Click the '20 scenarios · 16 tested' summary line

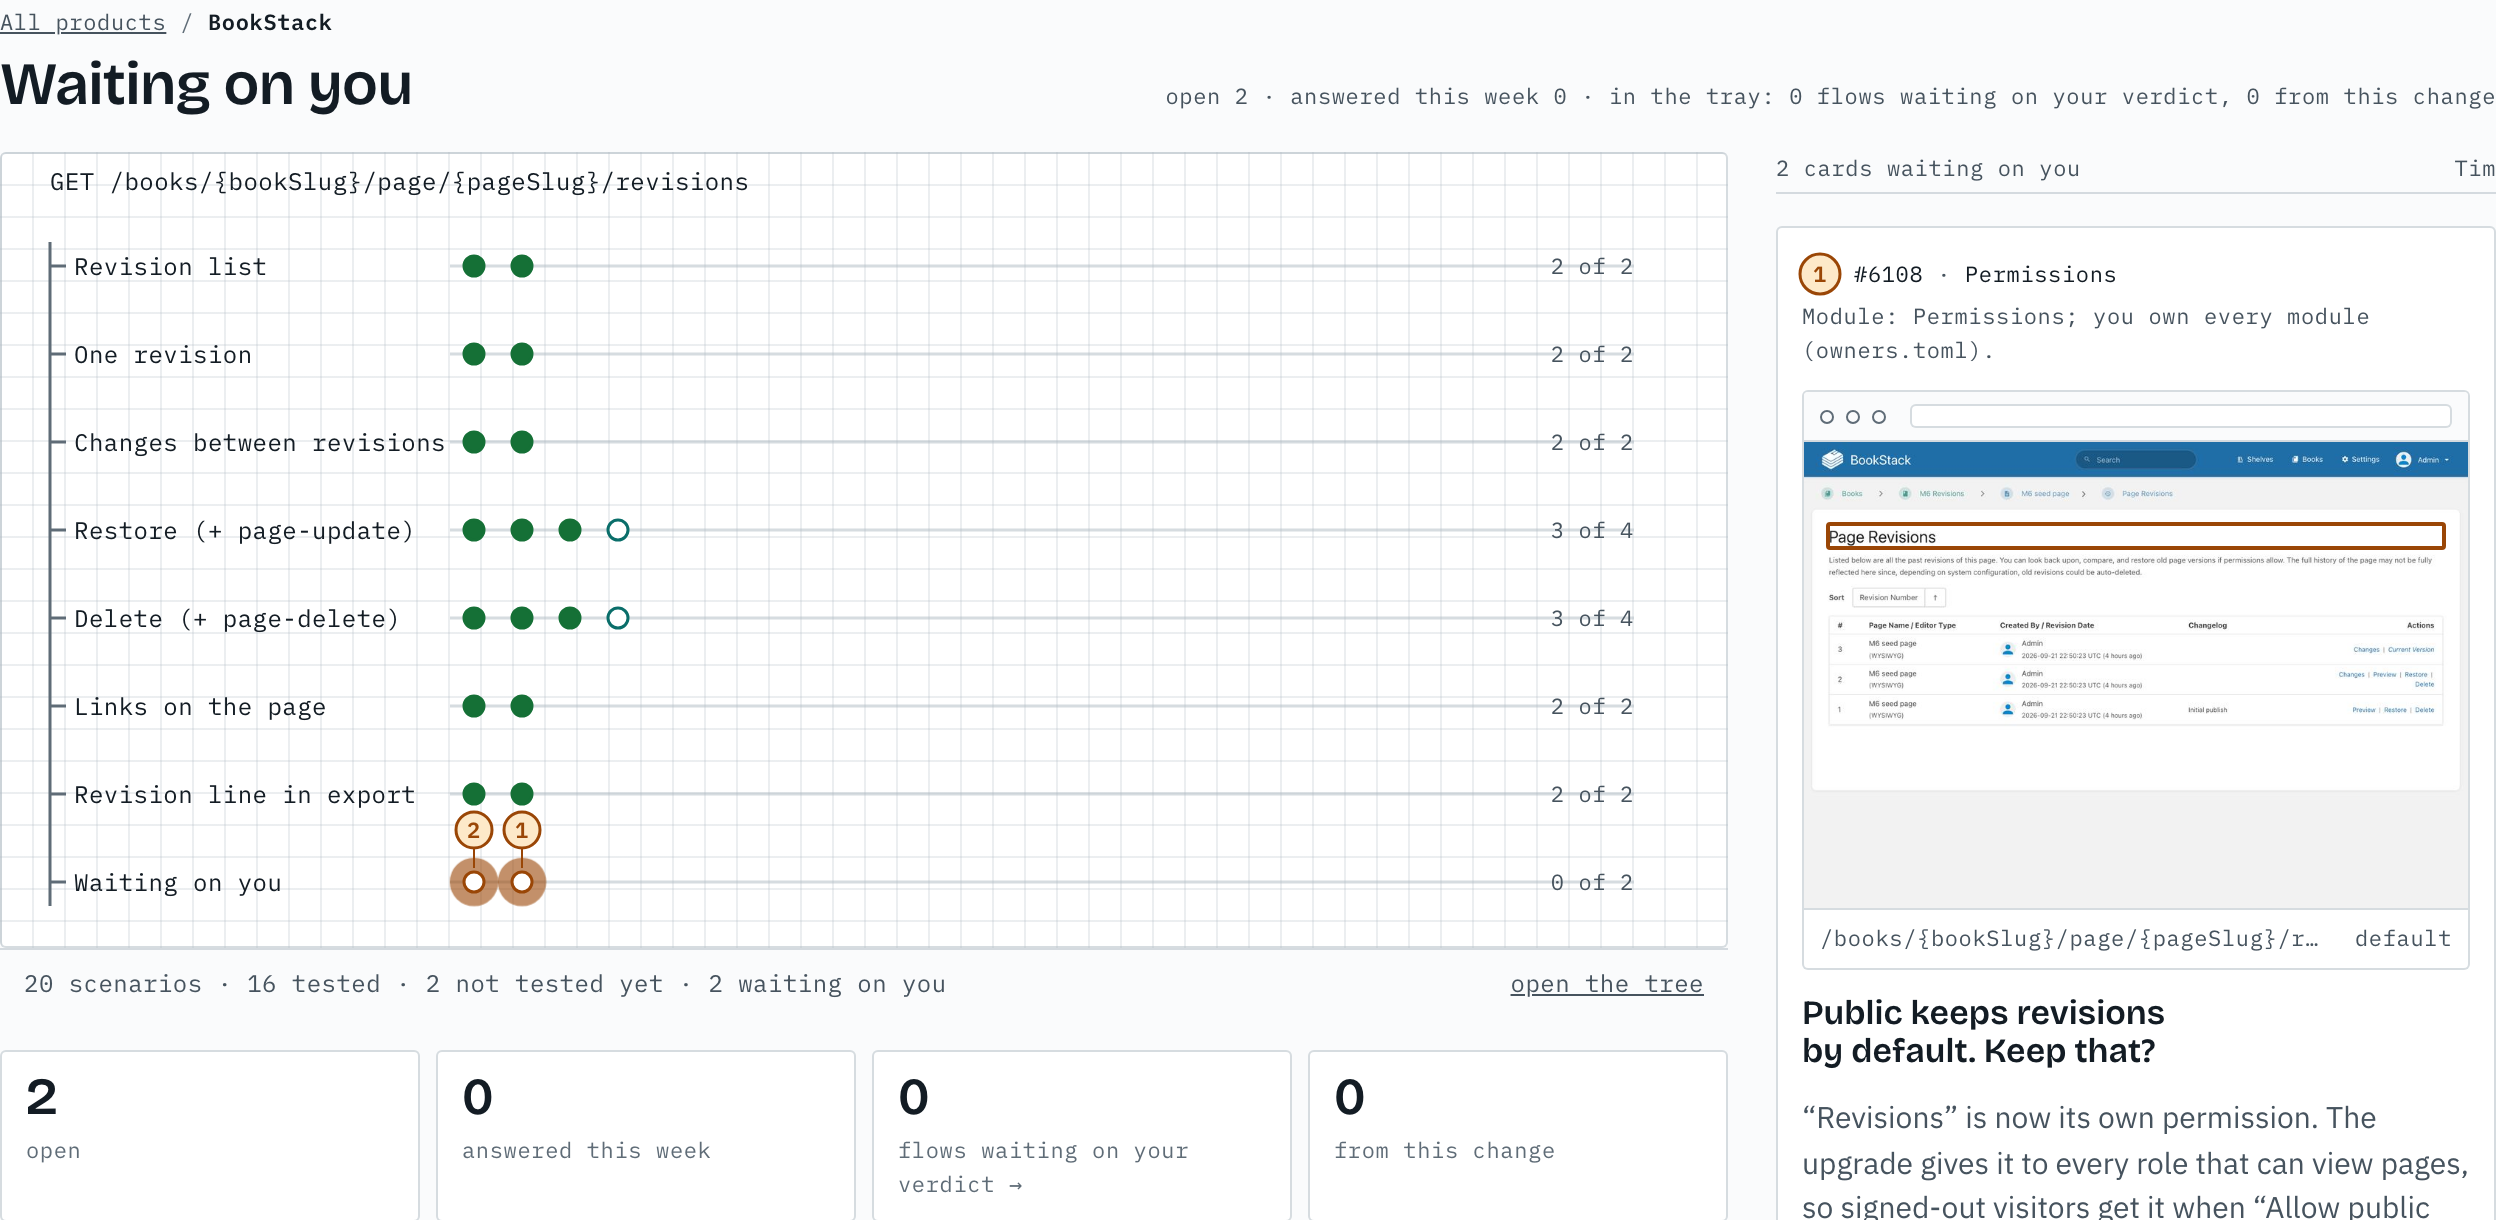click(485, 984)
